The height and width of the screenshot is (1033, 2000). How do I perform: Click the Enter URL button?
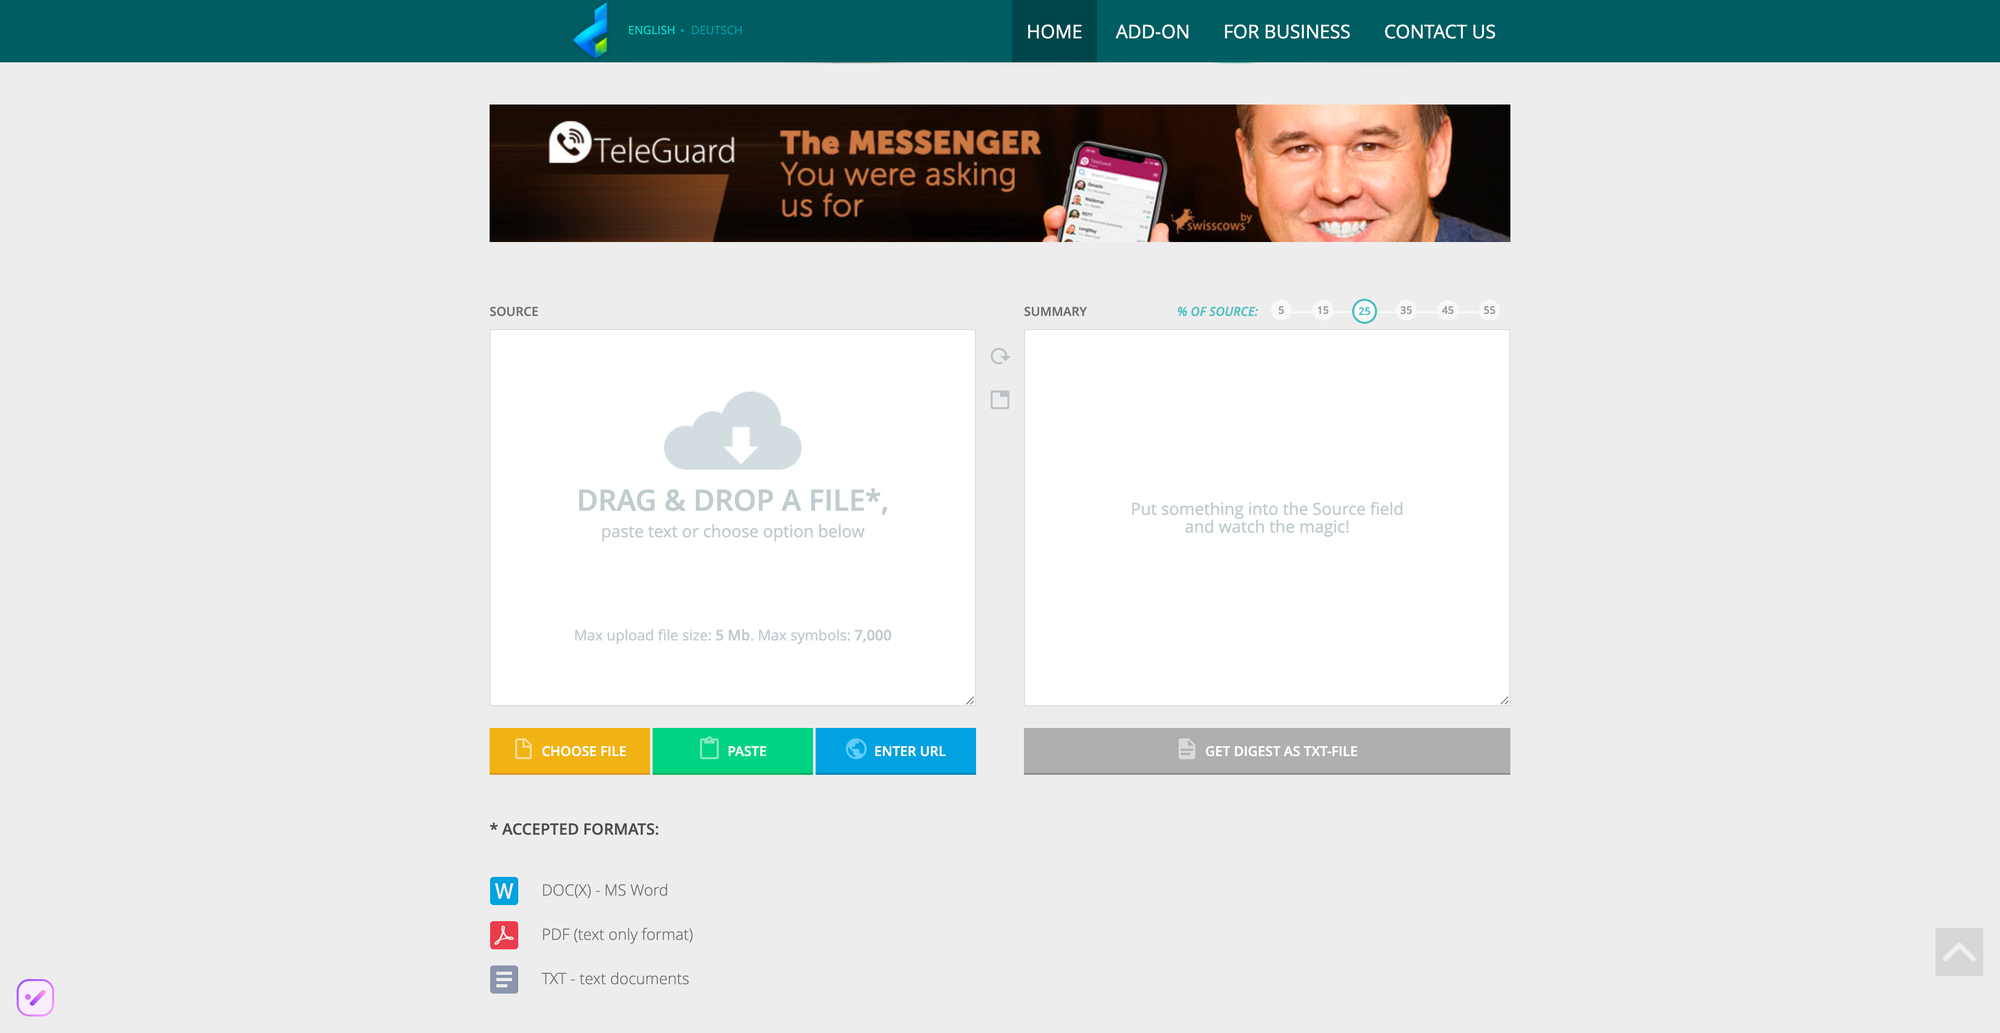pyautogui.click(x=896, y=751)
